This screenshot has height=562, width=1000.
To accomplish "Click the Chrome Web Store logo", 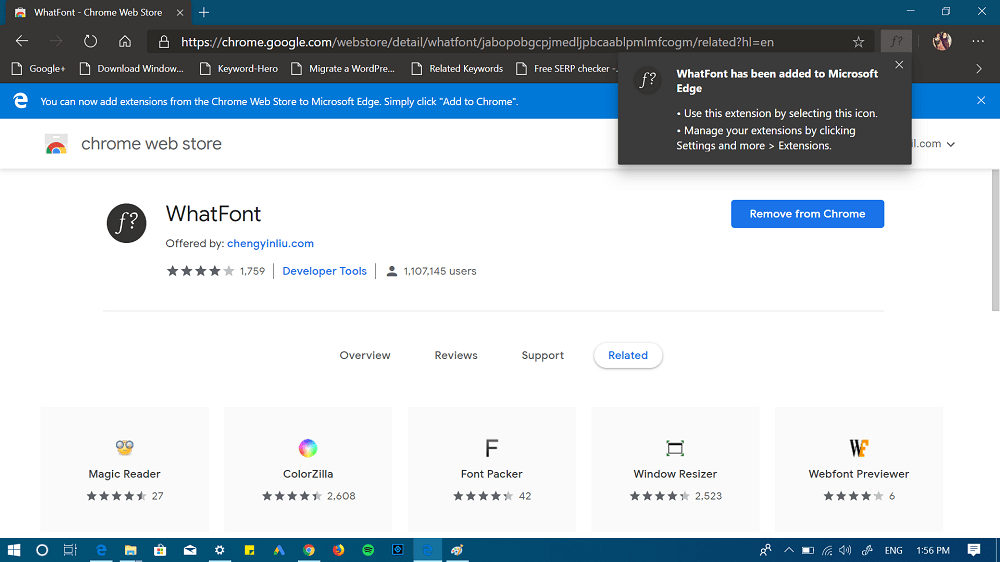I will 56,144.
